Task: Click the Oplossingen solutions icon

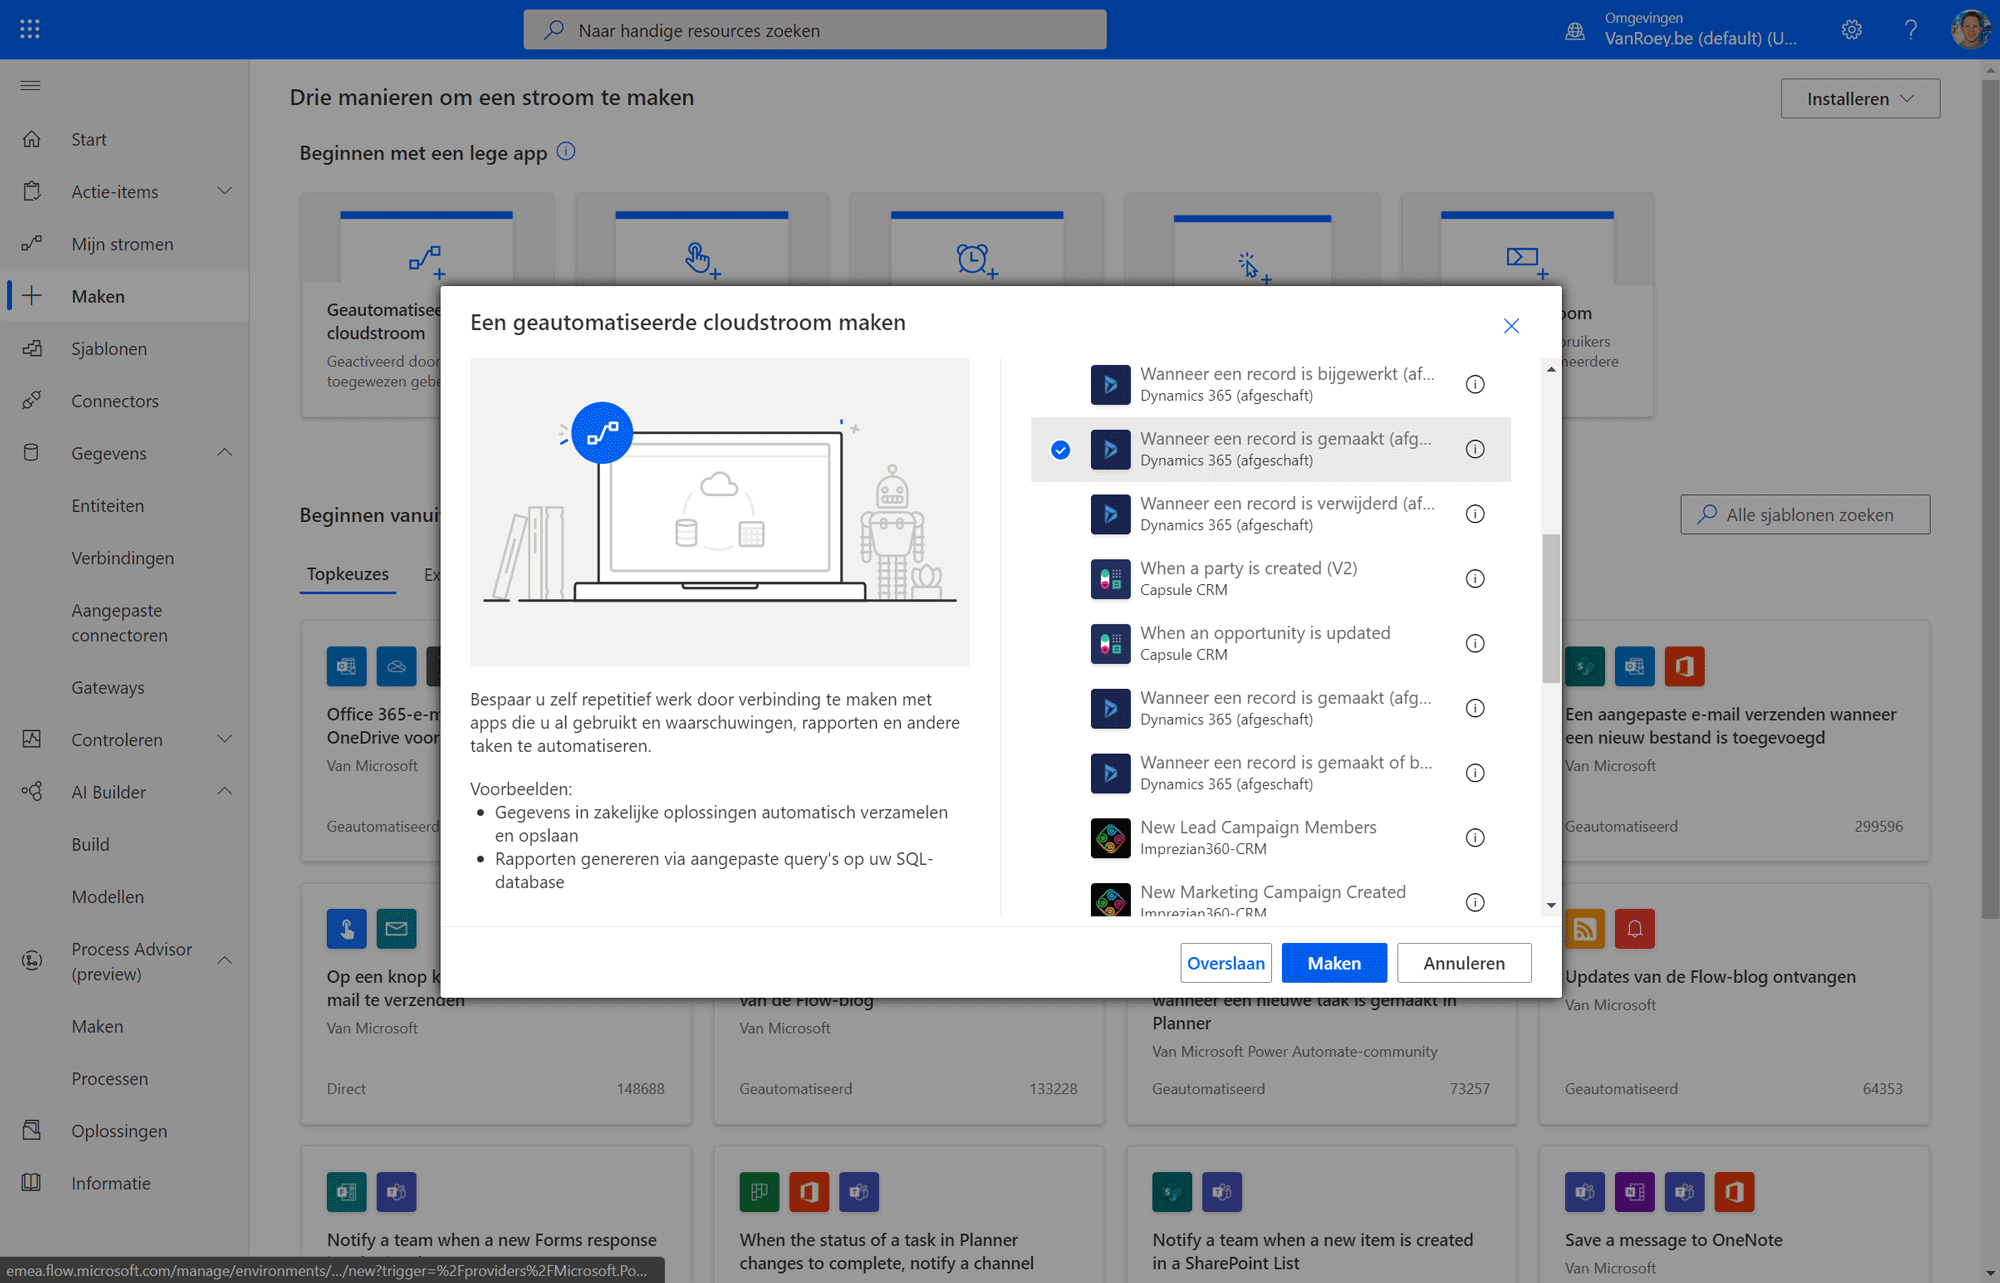Action: (x=32, y=1130)
